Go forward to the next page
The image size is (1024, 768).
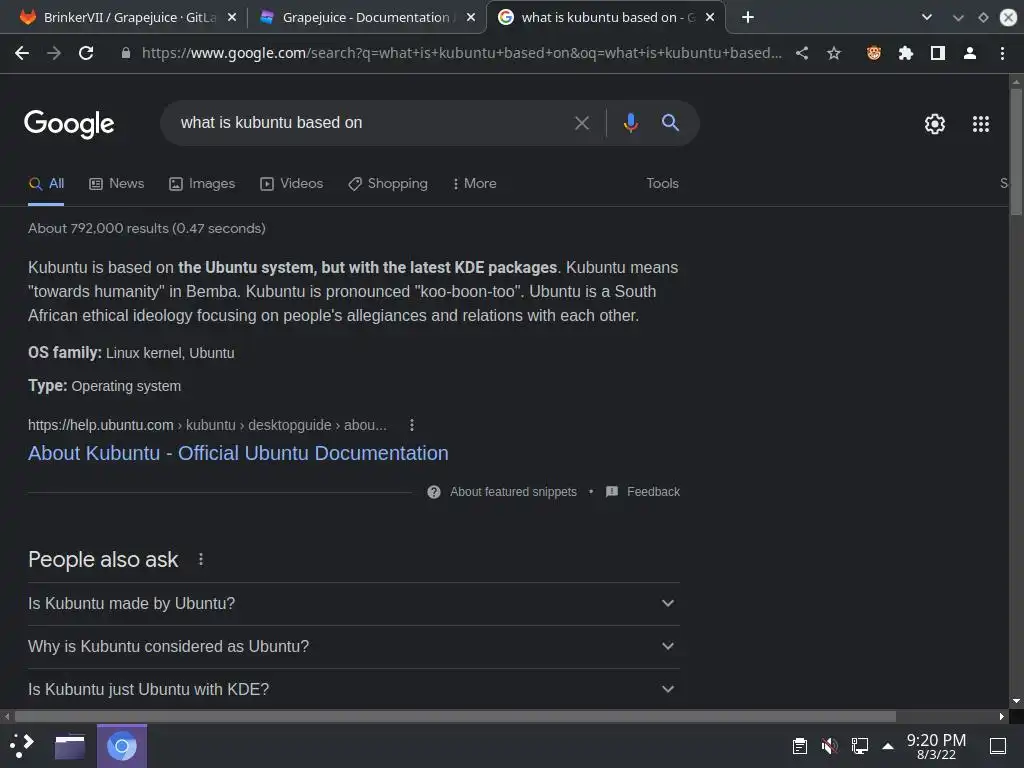54,53
